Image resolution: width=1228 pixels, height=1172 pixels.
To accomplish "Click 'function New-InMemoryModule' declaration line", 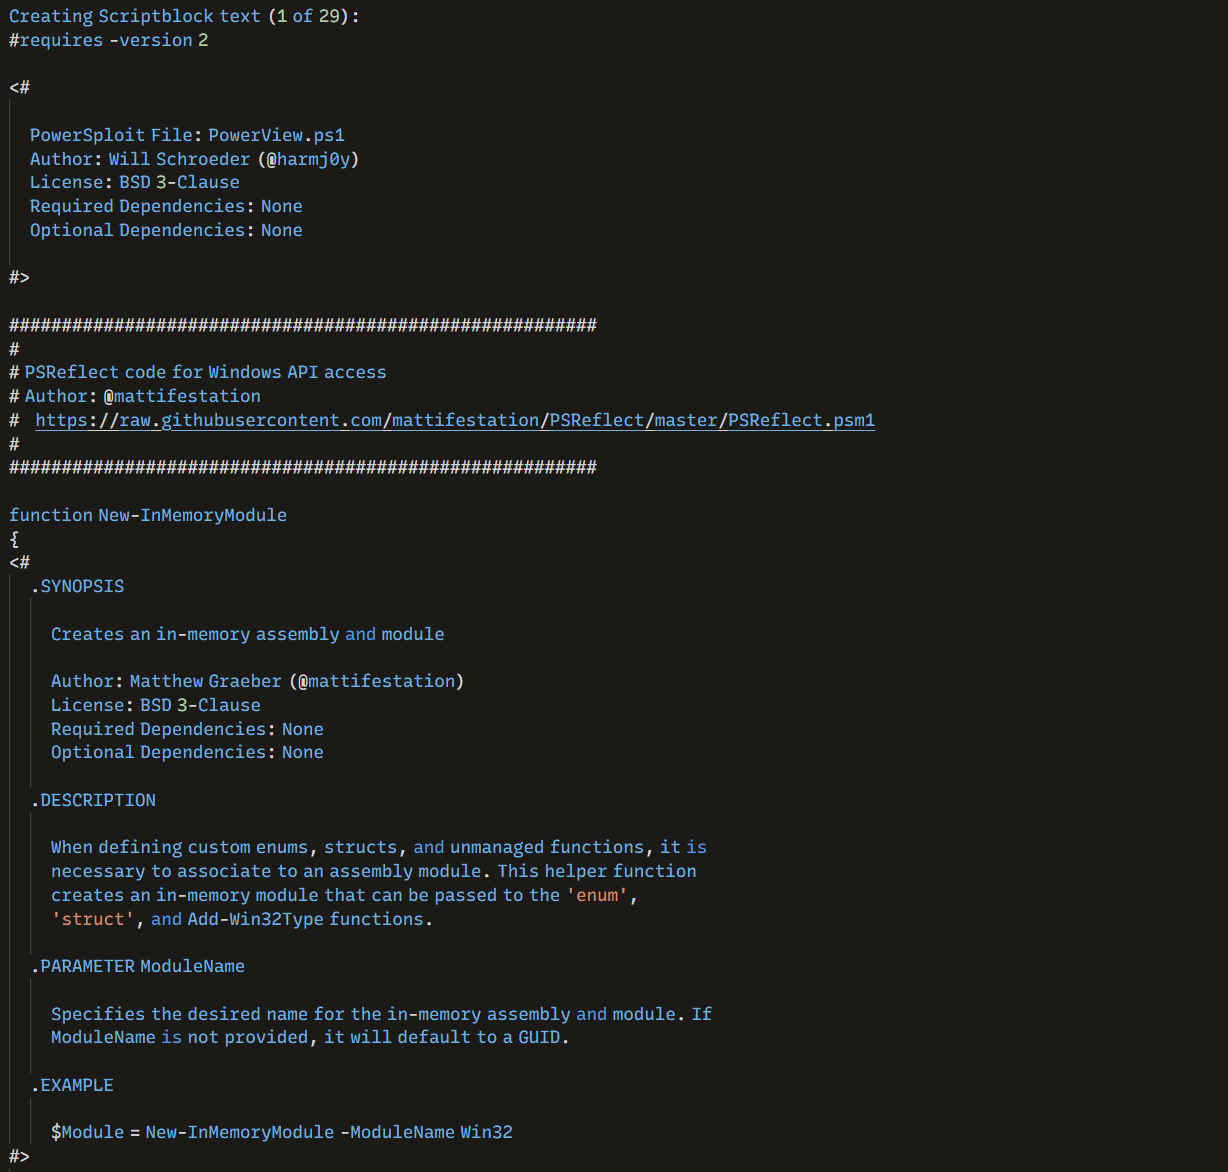I will pos(148,515).
